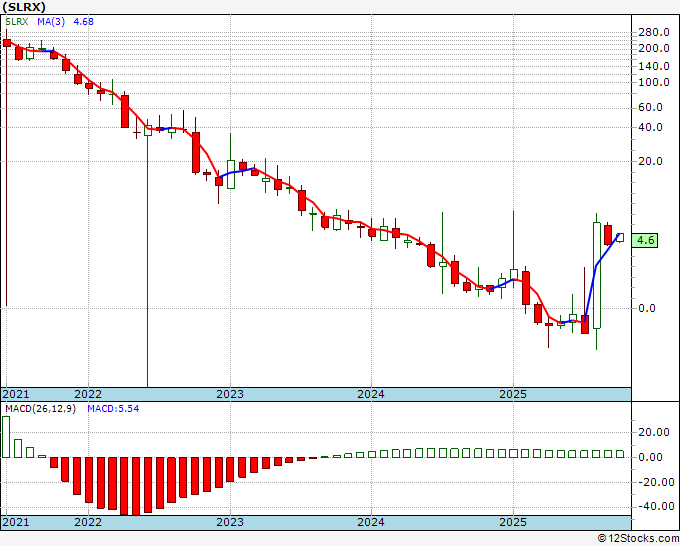Click the tall green candlestick in late 2025
Viewport: 680px width, 546px height.
(x=597, y=275)
